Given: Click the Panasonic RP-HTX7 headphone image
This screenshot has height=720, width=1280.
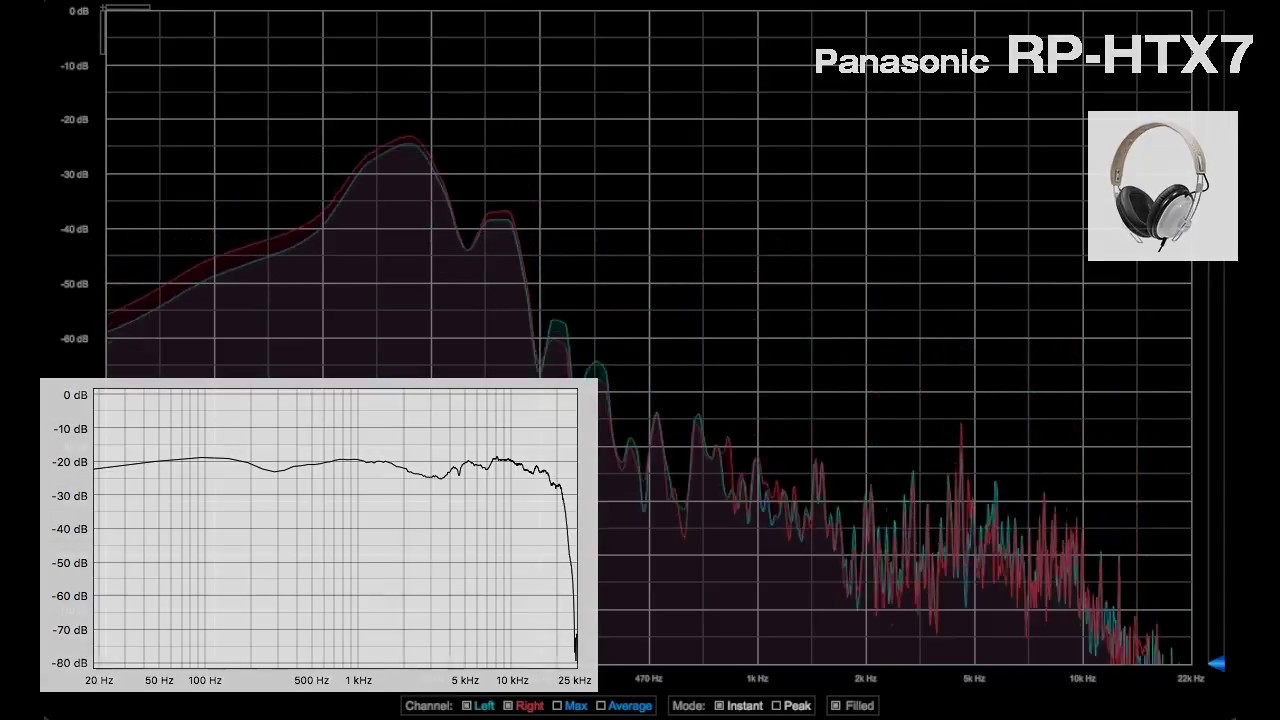Looking at the screenshot, I should click(1163, 186).
